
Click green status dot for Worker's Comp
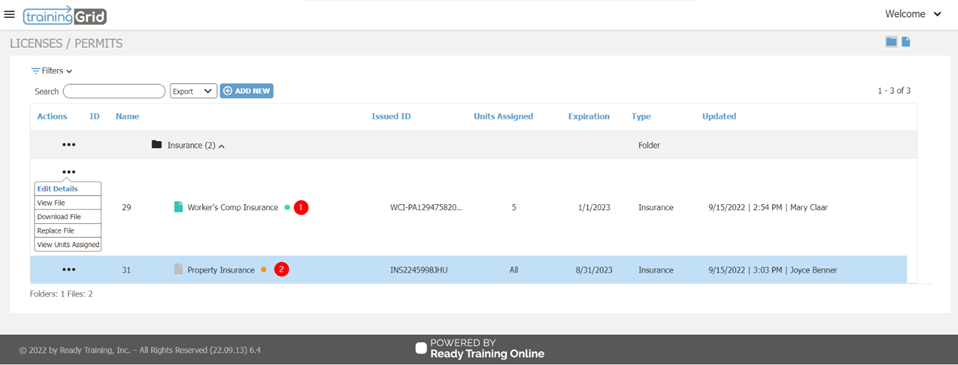coord(287,207)
